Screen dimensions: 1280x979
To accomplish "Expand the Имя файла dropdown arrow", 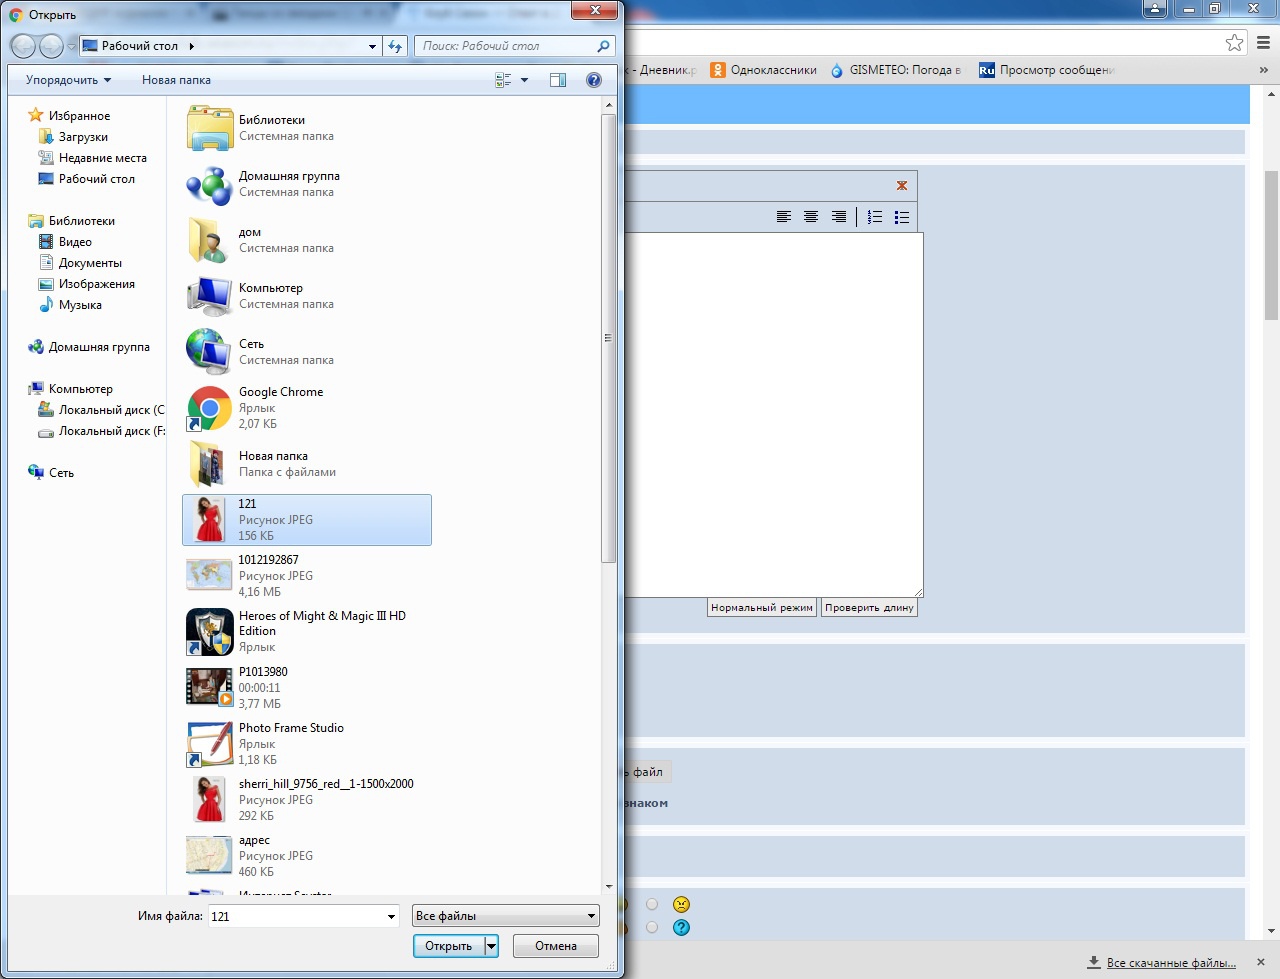I will click(x=391, y=916).
